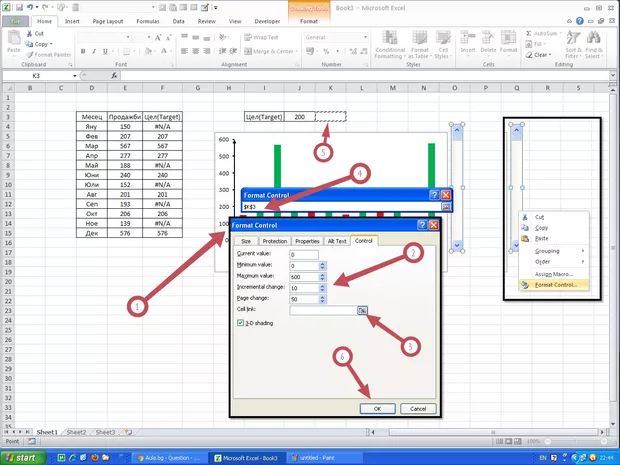620x465 pixels.
Task: Open the Cell Styles dropdown
Action: click(443, 45)
